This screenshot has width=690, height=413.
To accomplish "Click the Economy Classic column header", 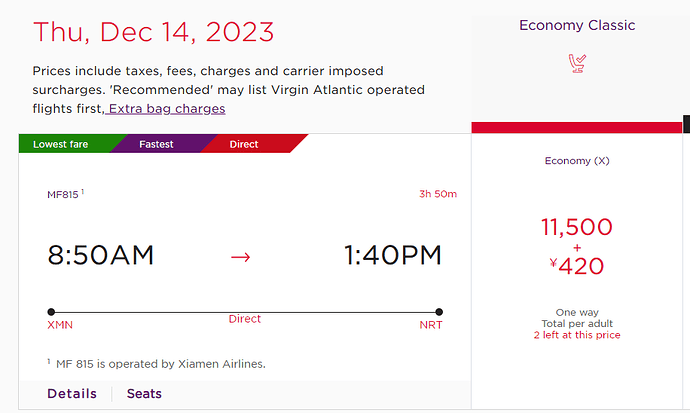I will [577, 25].
